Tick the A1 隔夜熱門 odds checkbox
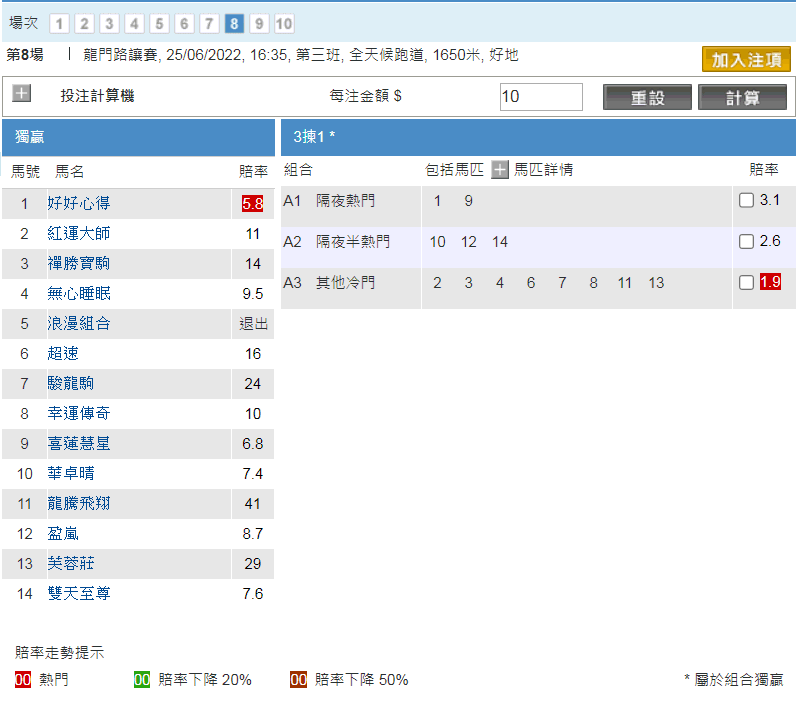This screenshot has height=714, width=801. pyautogui.click(x=746, y=201)
